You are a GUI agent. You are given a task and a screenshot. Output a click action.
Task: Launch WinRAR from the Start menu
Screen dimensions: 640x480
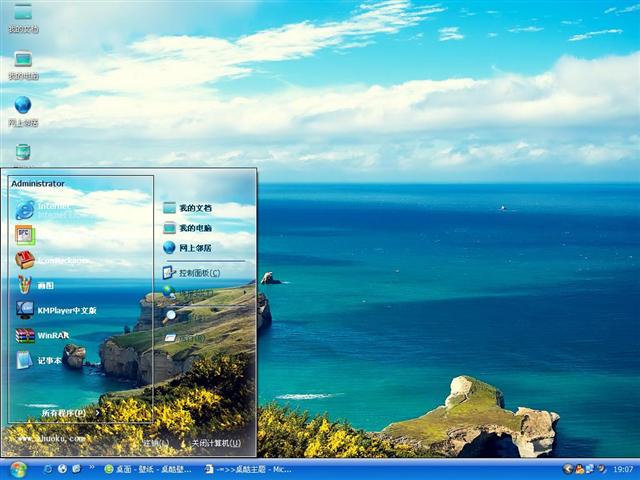click(x=42, y=336)
